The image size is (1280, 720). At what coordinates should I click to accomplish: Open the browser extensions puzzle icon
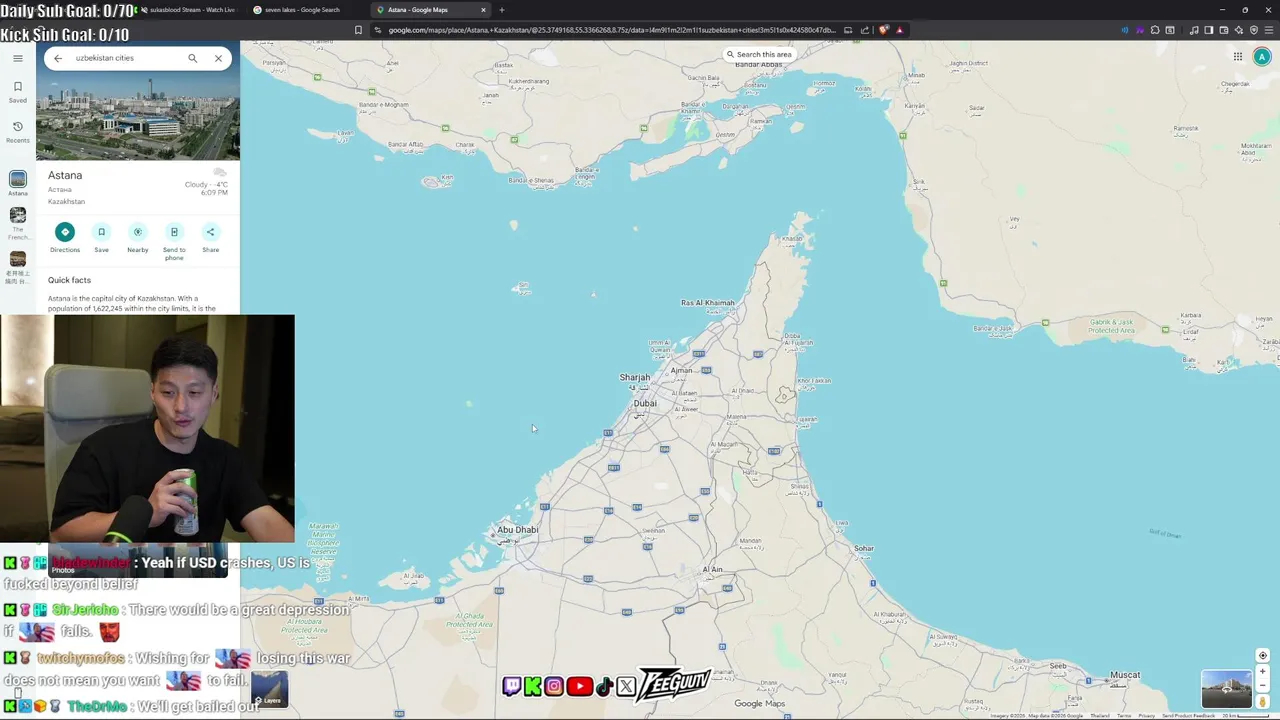tap(1155, 30)
